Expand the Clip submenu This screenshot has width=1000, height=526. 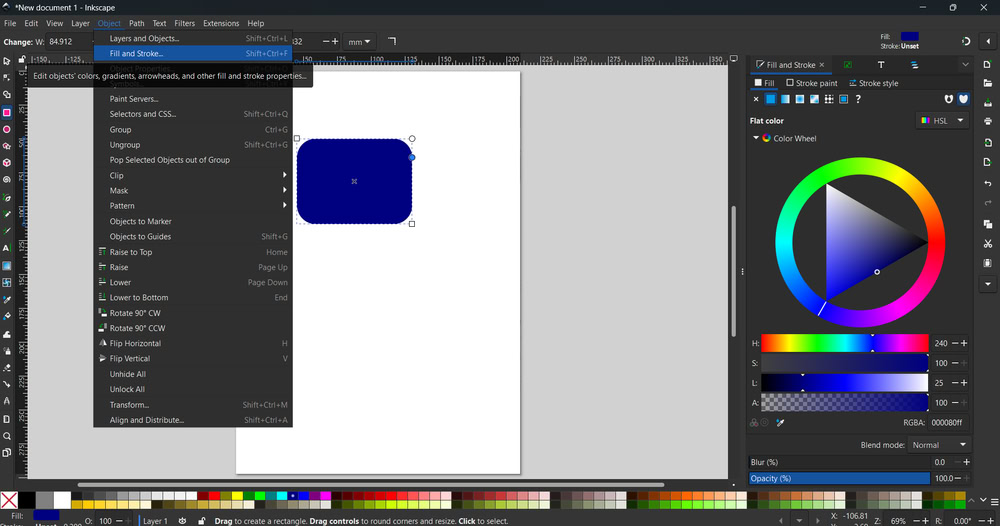click(x=193, y=175)
